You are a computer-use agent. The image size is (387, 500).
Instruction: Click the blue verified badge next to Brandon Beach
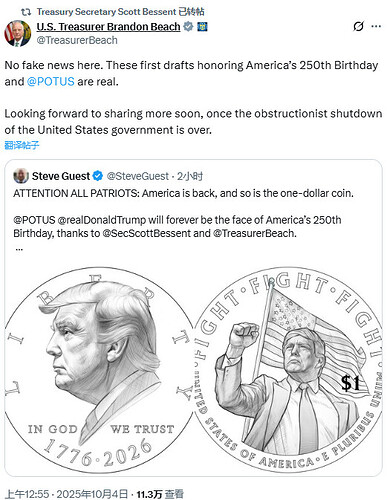[188, 26]
